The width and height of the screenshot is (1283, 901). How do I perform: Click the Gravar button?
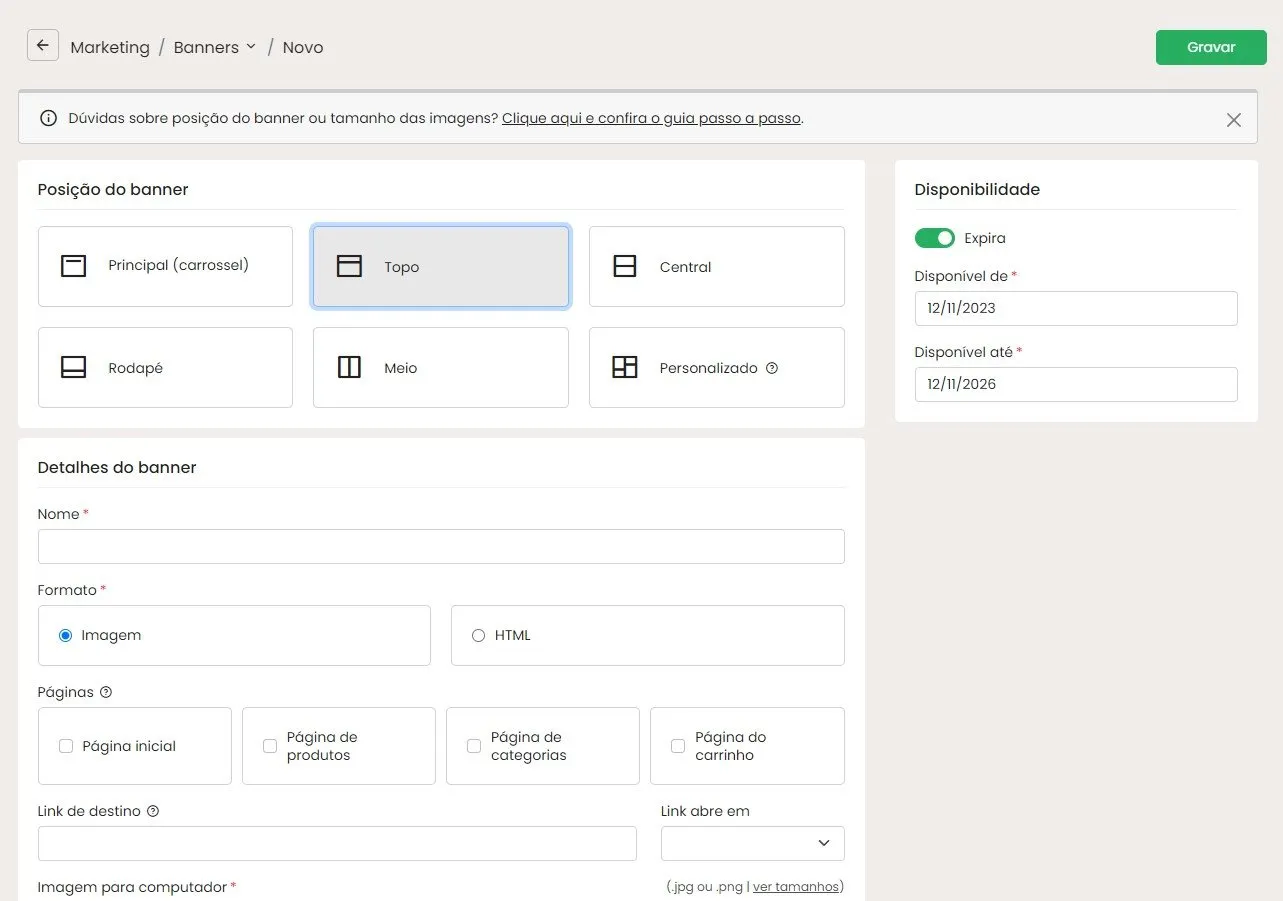pos(1211,47)
